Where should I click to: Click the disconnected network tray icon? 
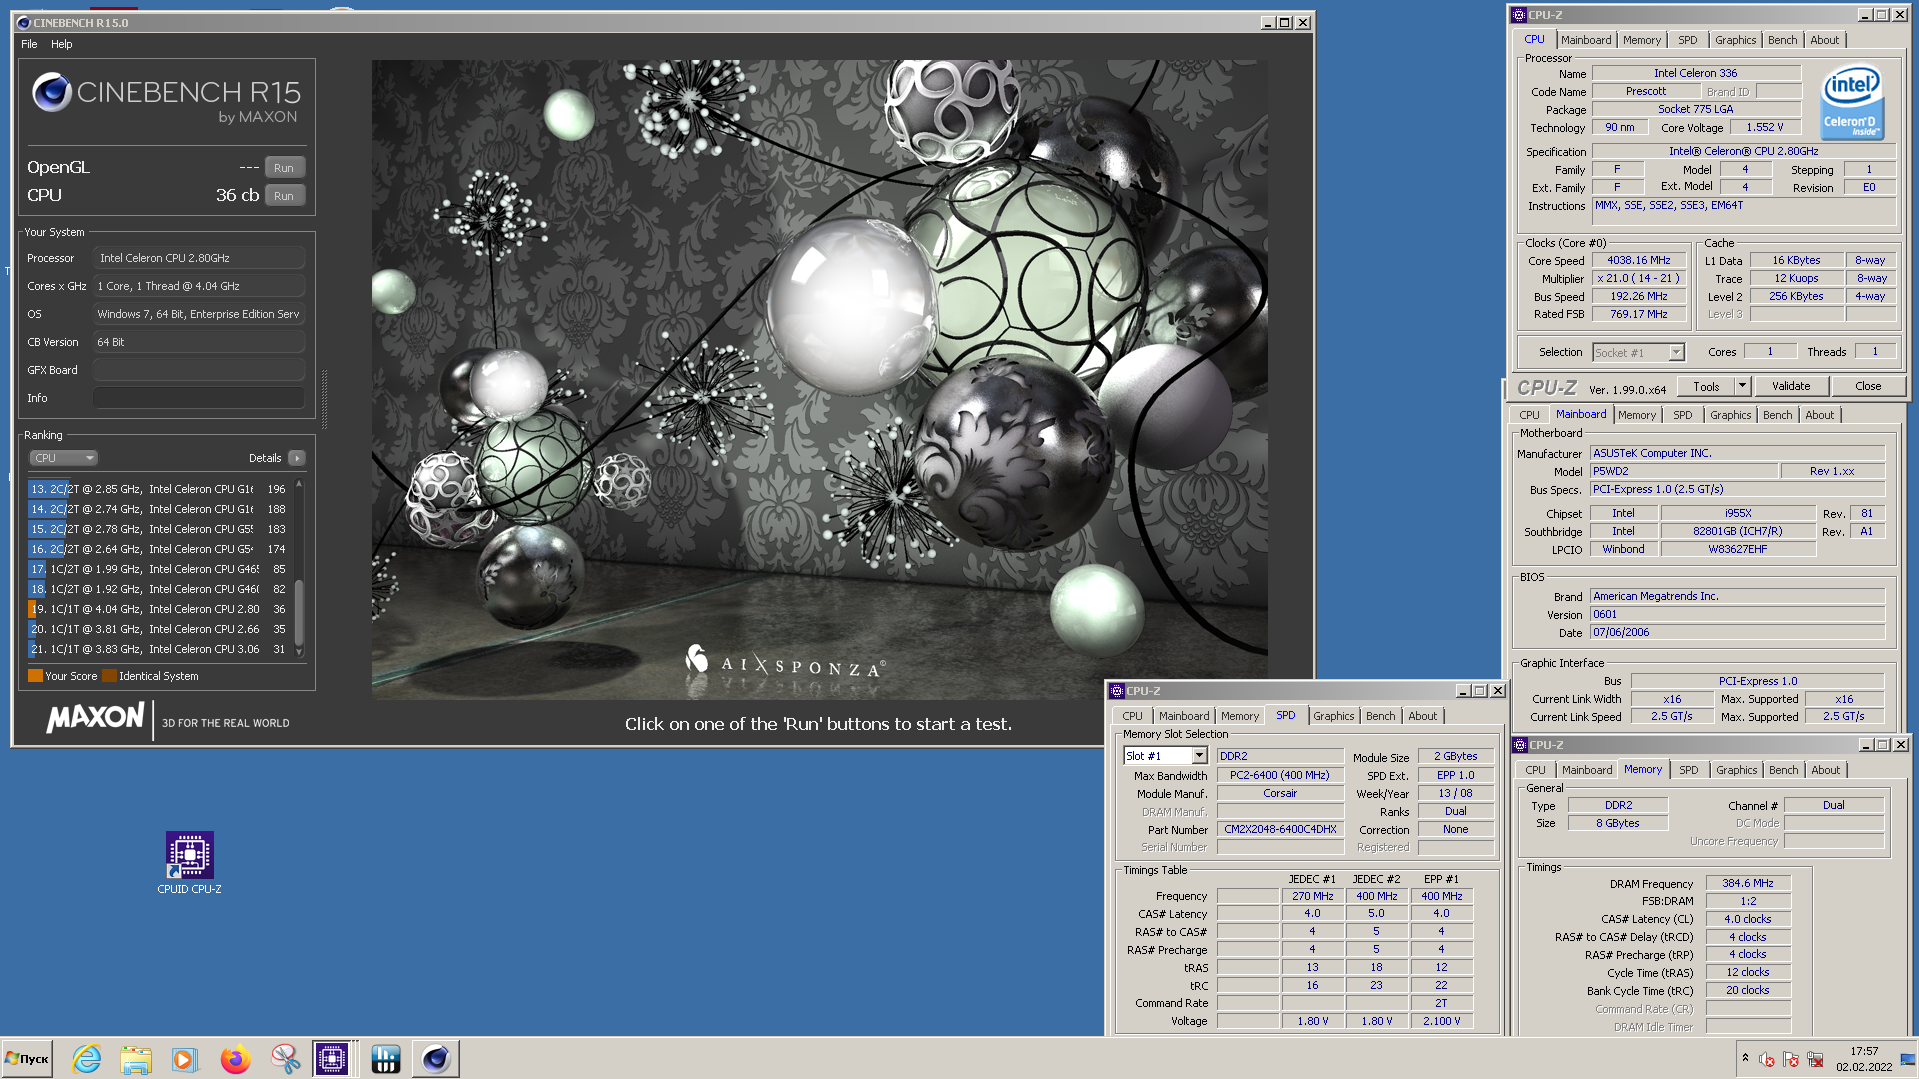[1815, 1060]
